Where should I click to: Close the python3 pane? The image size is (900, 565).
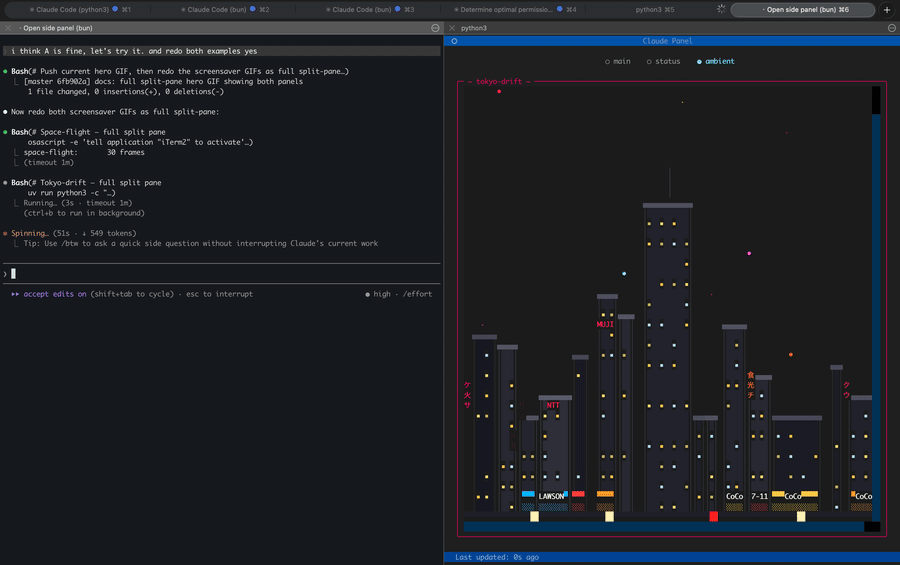click(452, 28)
